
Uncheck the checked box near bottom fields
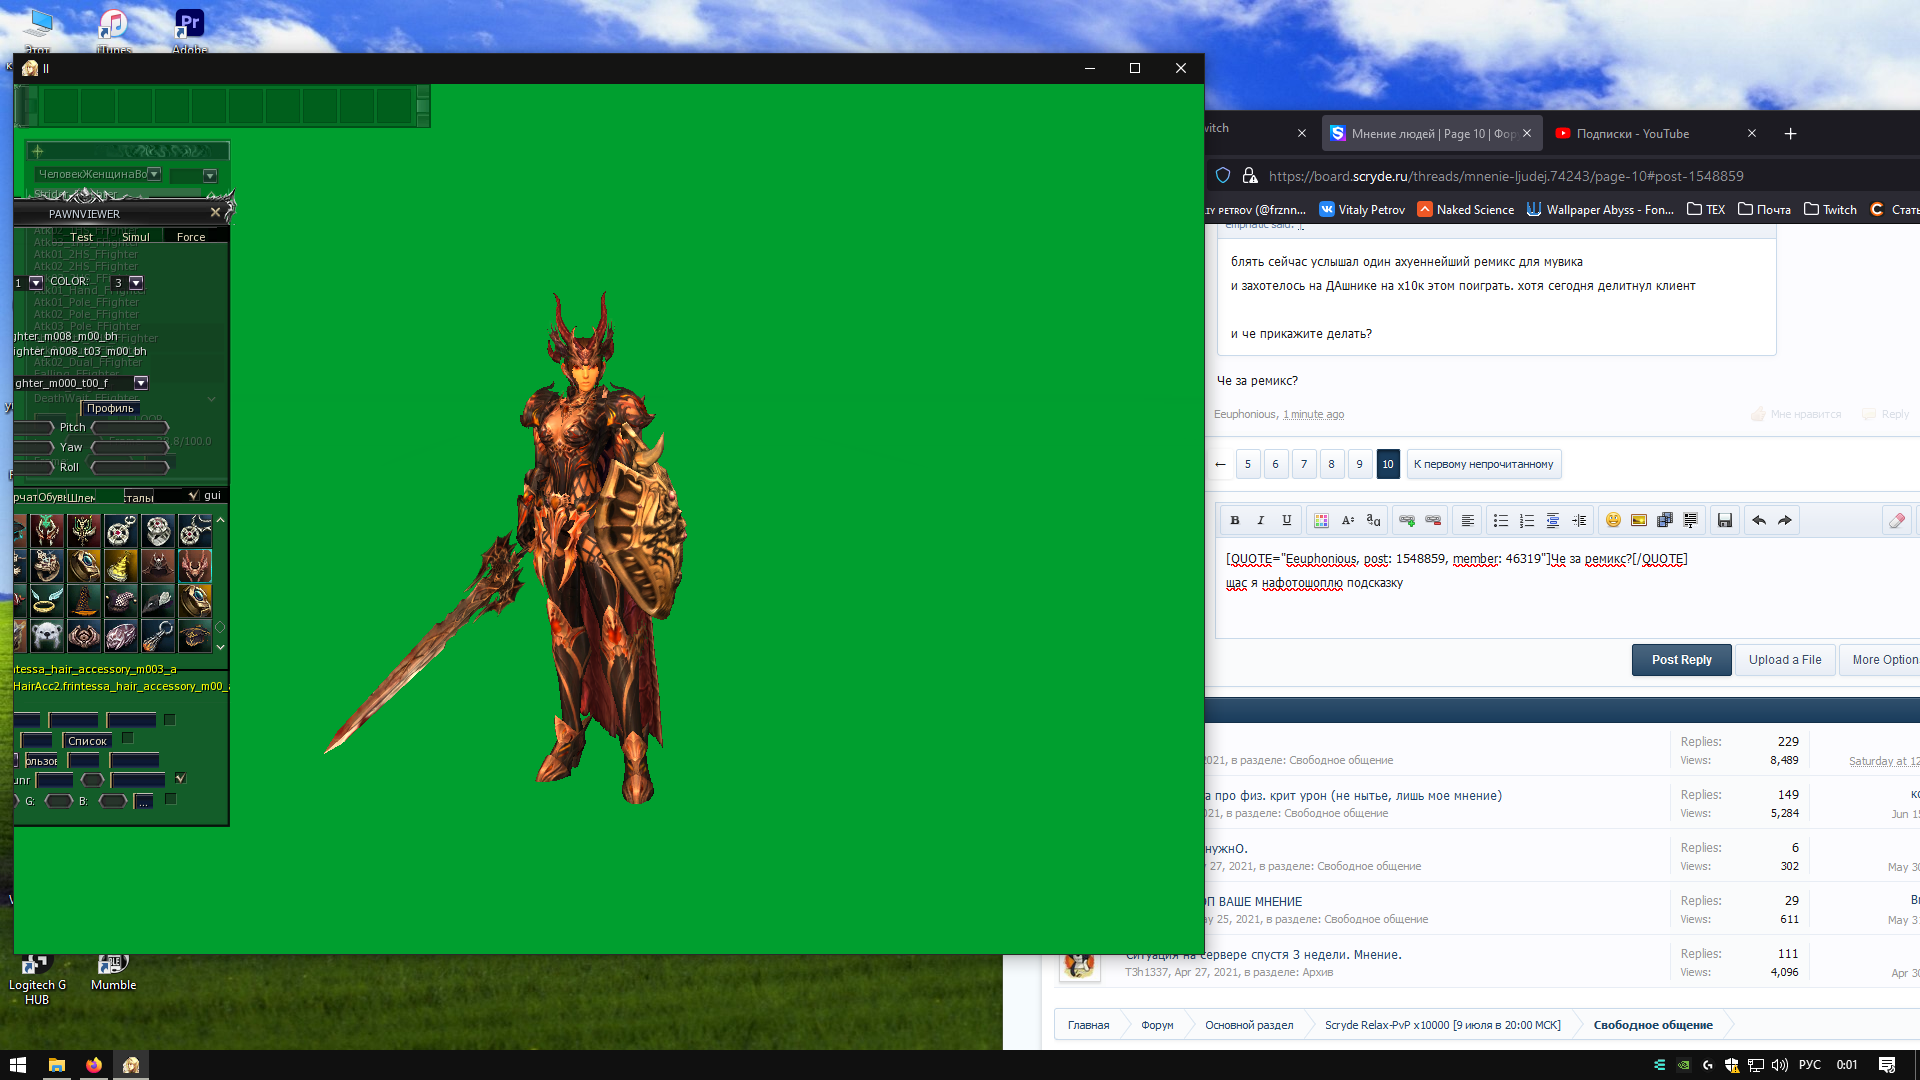pos(181,778)
